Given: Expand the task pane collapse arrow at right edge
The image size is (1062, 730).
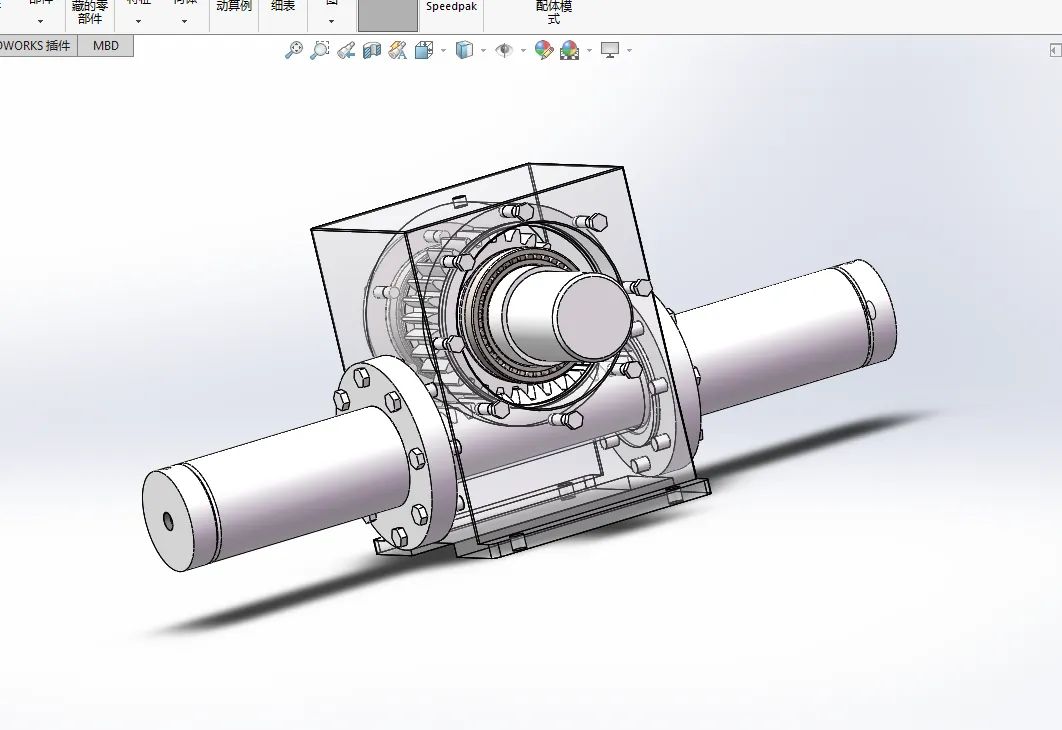Looking at the screenshot, I should [1055, 50].
